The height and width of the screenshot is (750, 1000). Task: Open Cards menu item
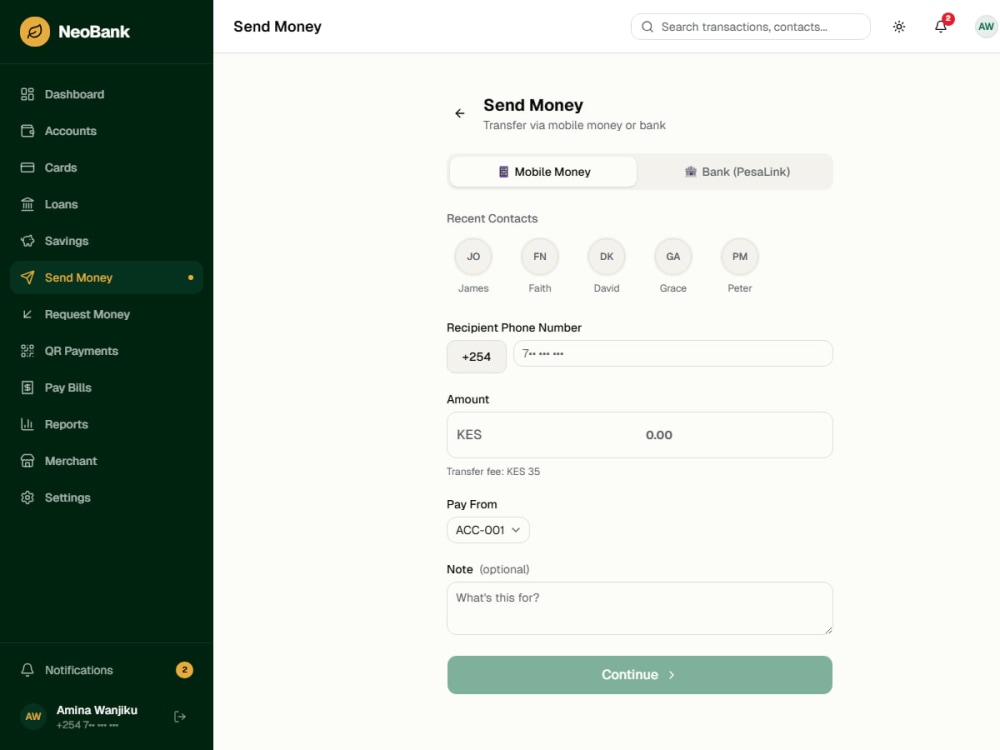[x=107, y=168]
